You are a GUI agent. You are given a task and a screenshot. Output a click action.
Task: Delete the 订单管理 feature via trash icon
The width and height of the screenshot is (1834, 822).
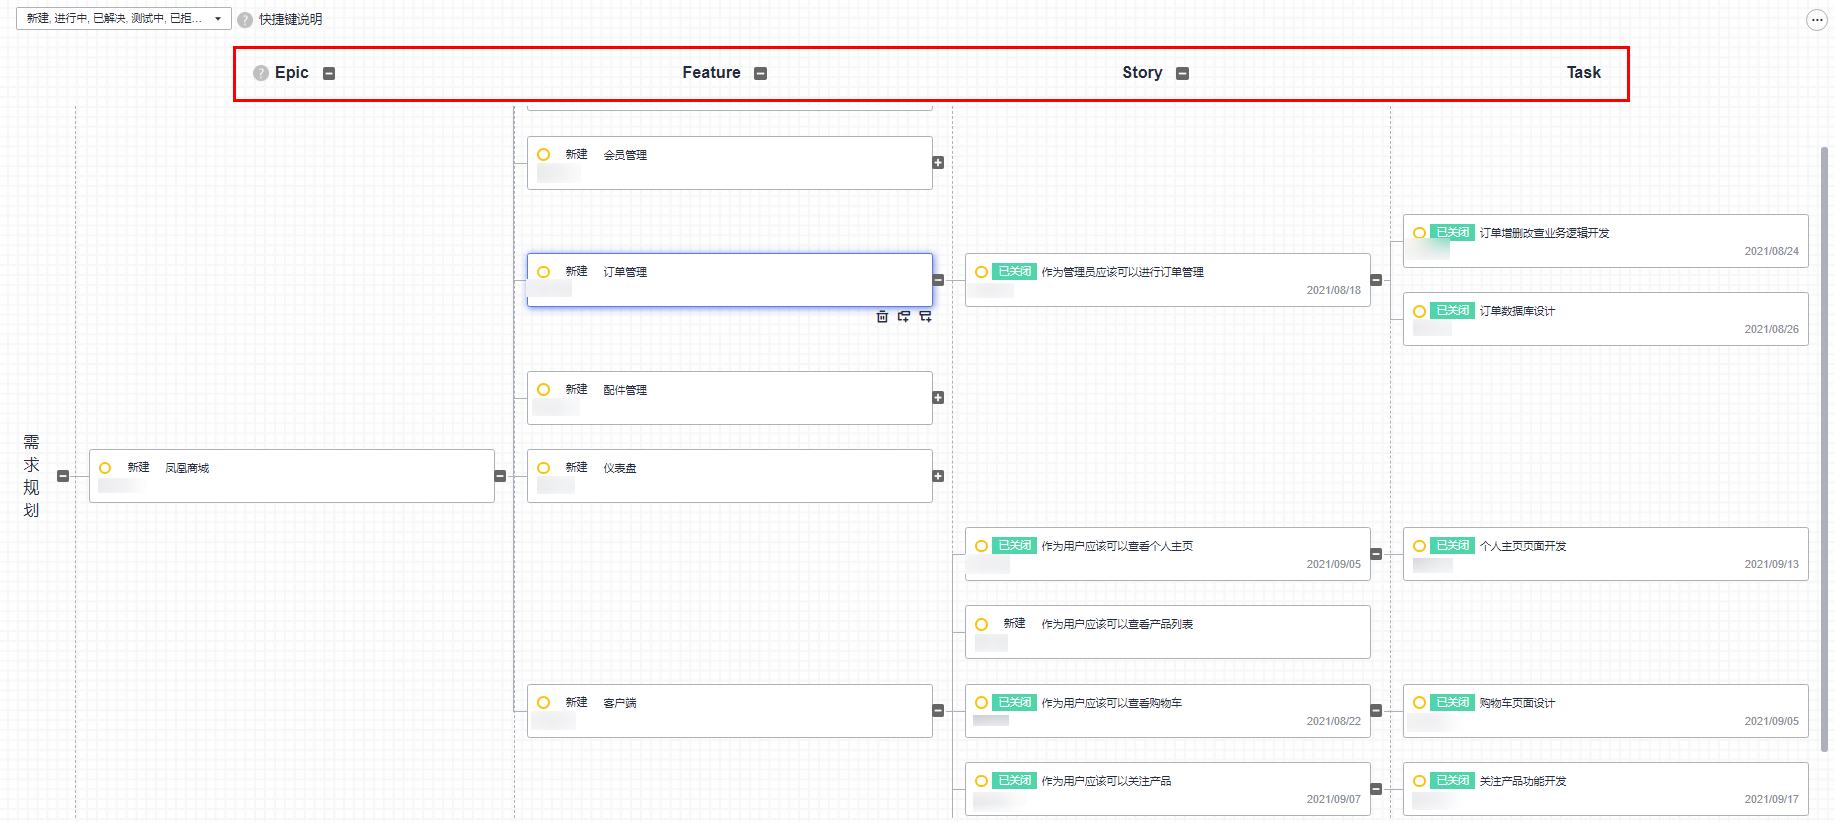tap(882, 317)
